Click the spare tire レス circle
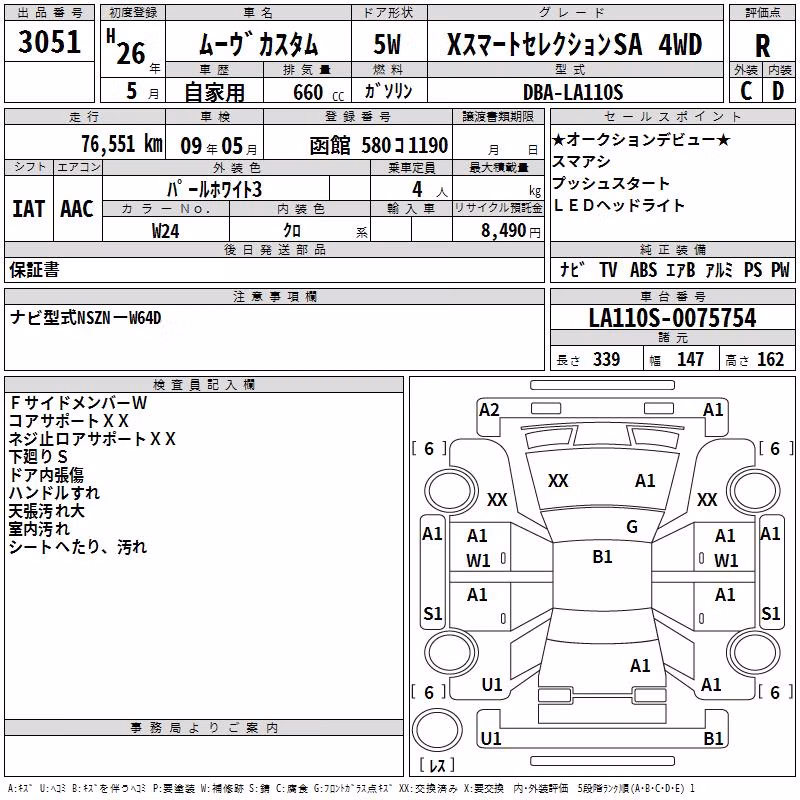 (436, 729)
